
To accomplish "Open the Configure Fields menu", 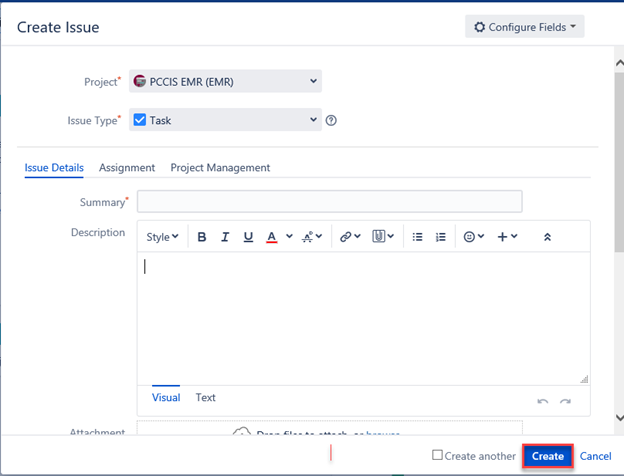I will point(525,27).
